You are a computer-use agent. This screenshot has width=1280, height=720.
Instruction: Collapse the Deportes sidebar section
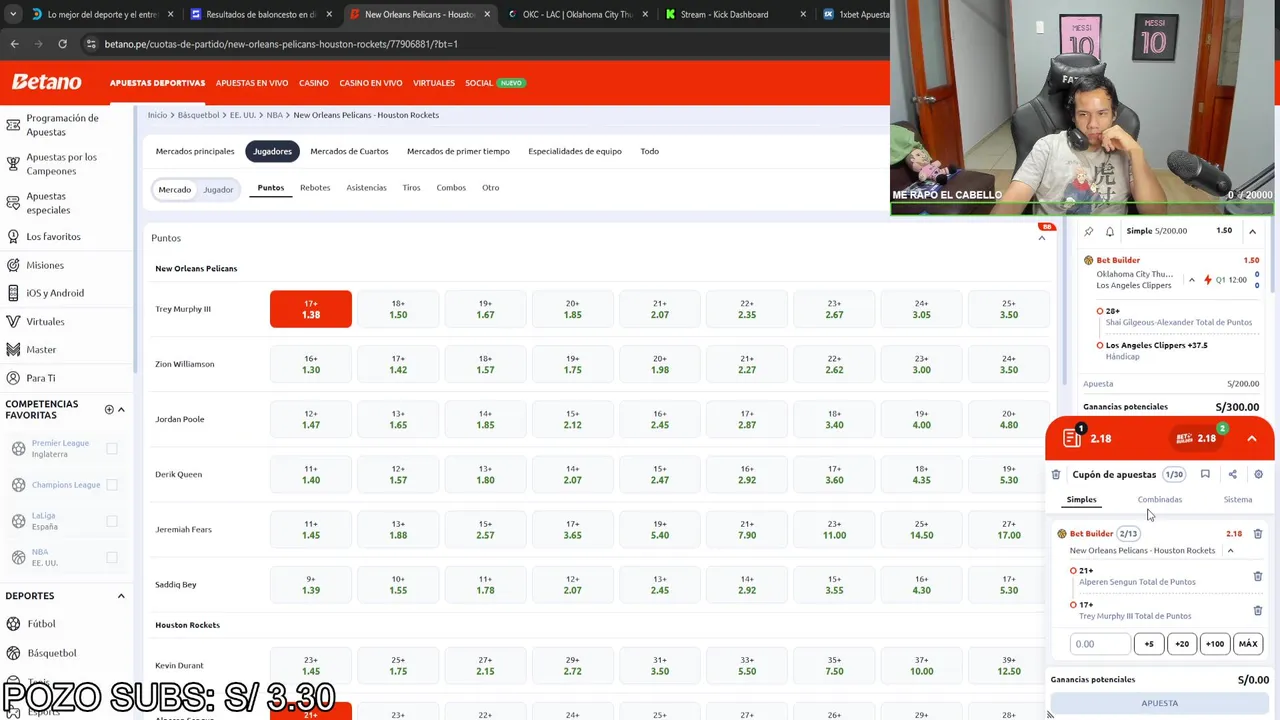coord(121,596)
